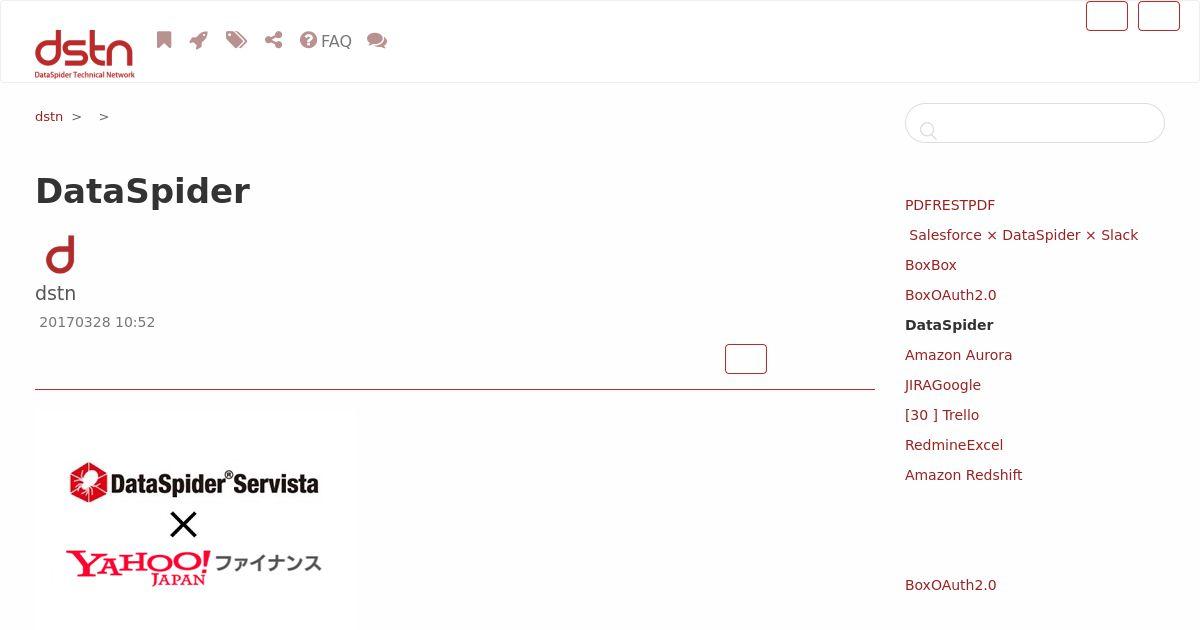This screenshot has width=1200, height=630.
Task: Click the second outlined button at top right
Action: click(x=1159, y=16)
